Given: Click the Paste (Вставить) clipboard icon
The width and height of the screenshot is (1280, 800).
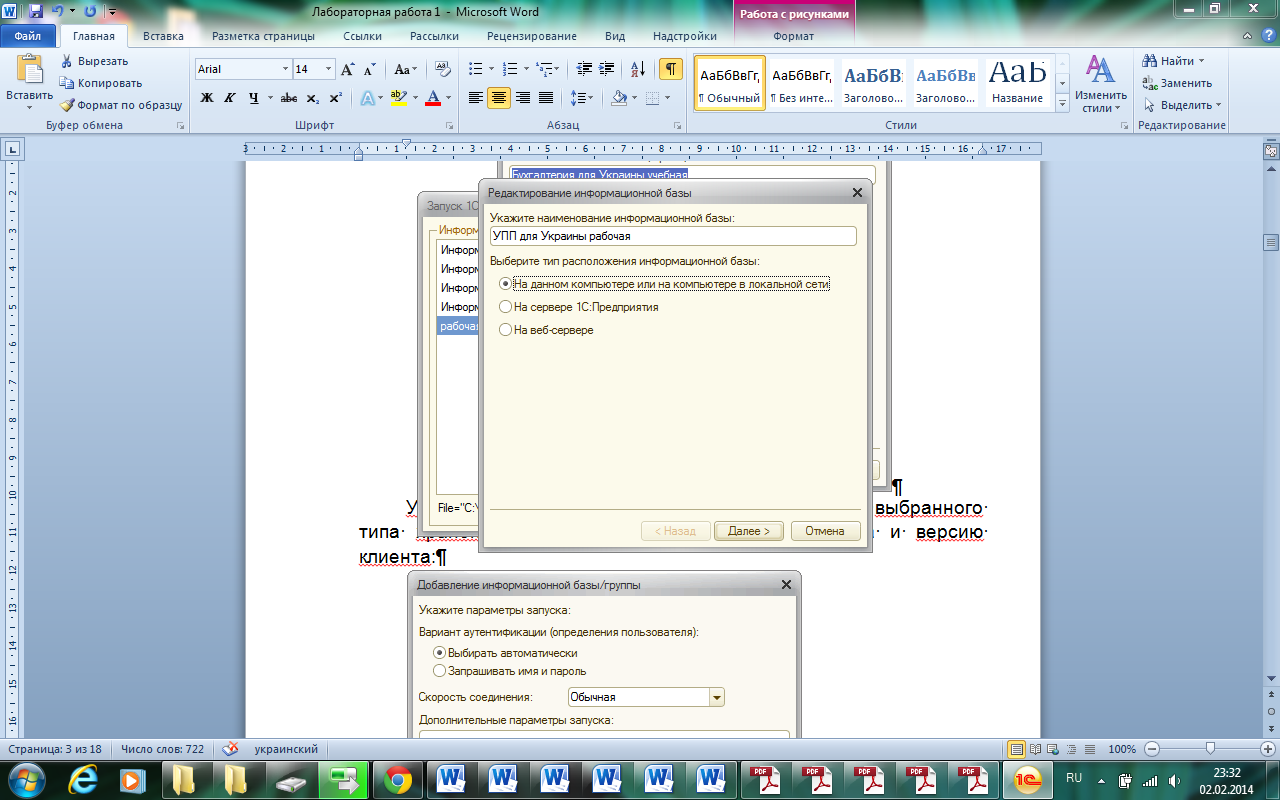Looking at the screenshot, I should [29, 69].
